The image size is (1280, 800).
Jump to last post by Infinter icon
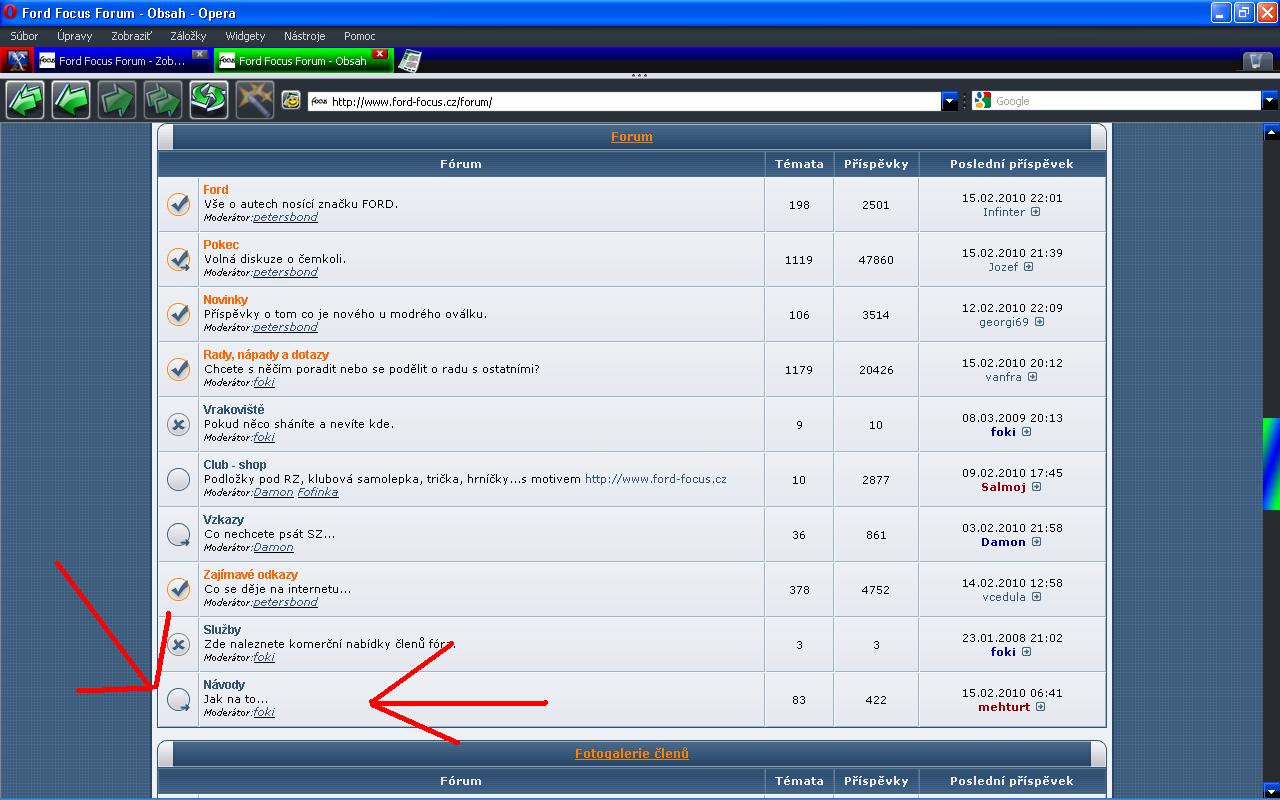point(1035,212)
